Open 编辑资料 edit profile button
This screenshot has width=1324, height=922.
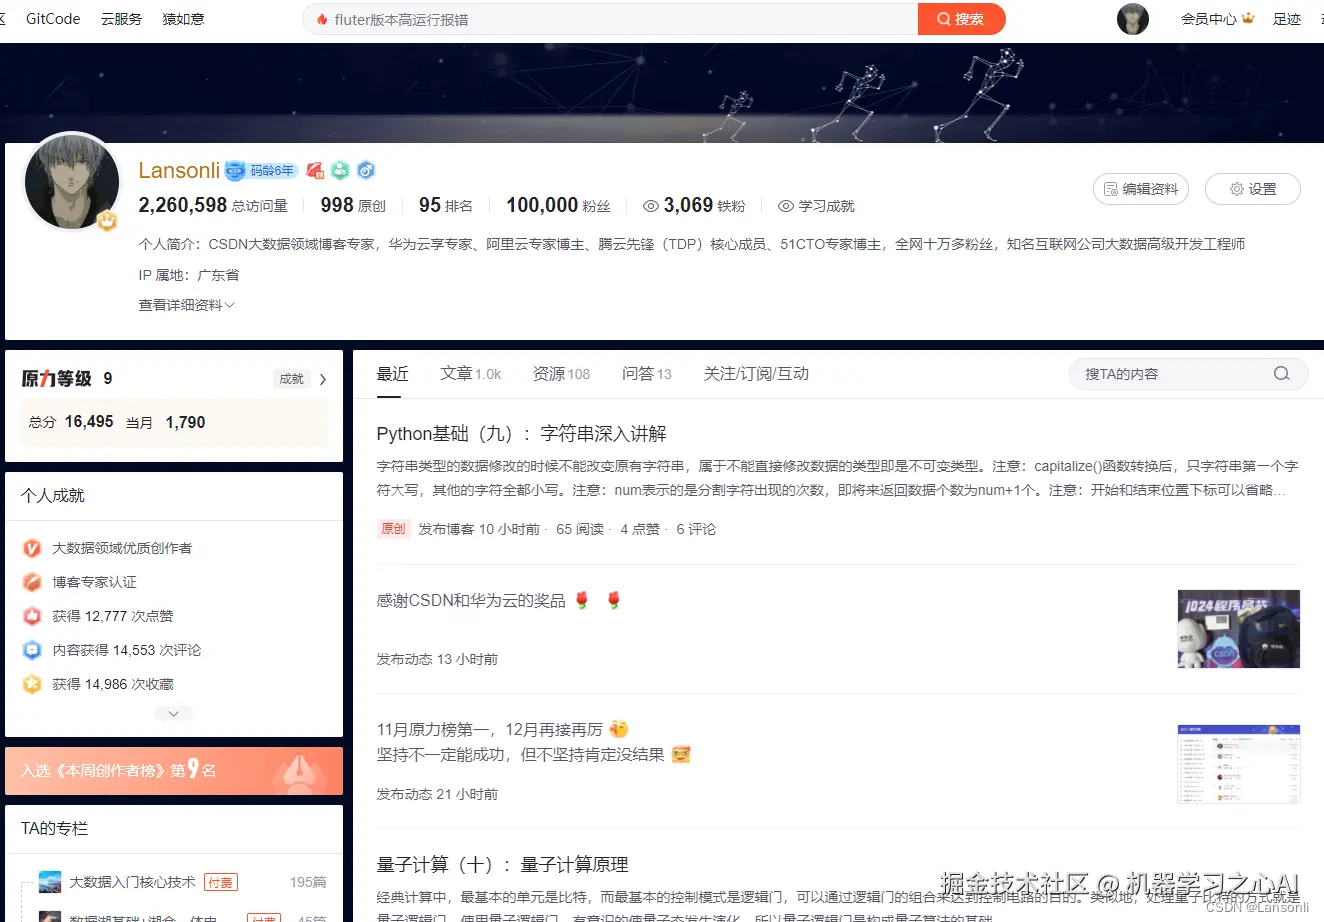click(1140, 189)
